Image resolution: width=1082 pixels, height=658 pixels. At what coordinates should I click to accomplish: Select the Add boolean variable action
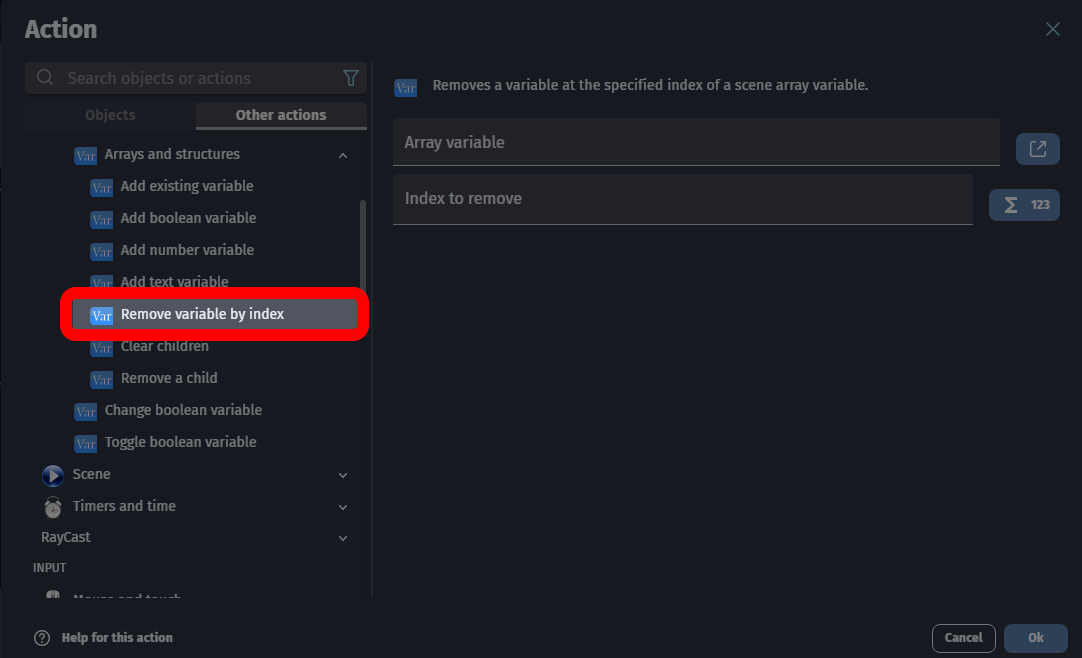(x=187, y=217)
